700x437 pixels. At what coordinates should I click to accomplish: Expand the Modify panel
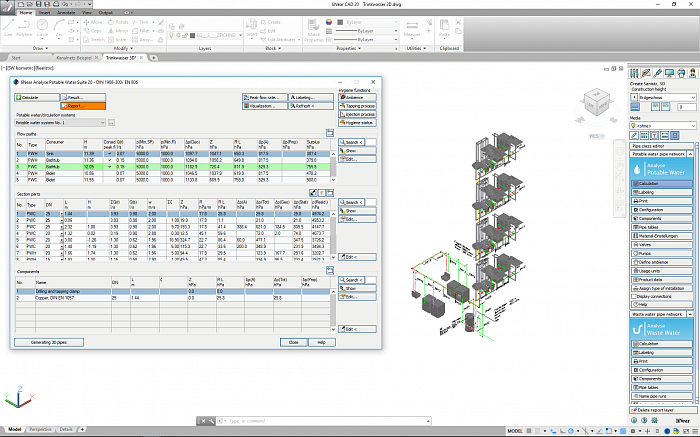pos(124,48)
